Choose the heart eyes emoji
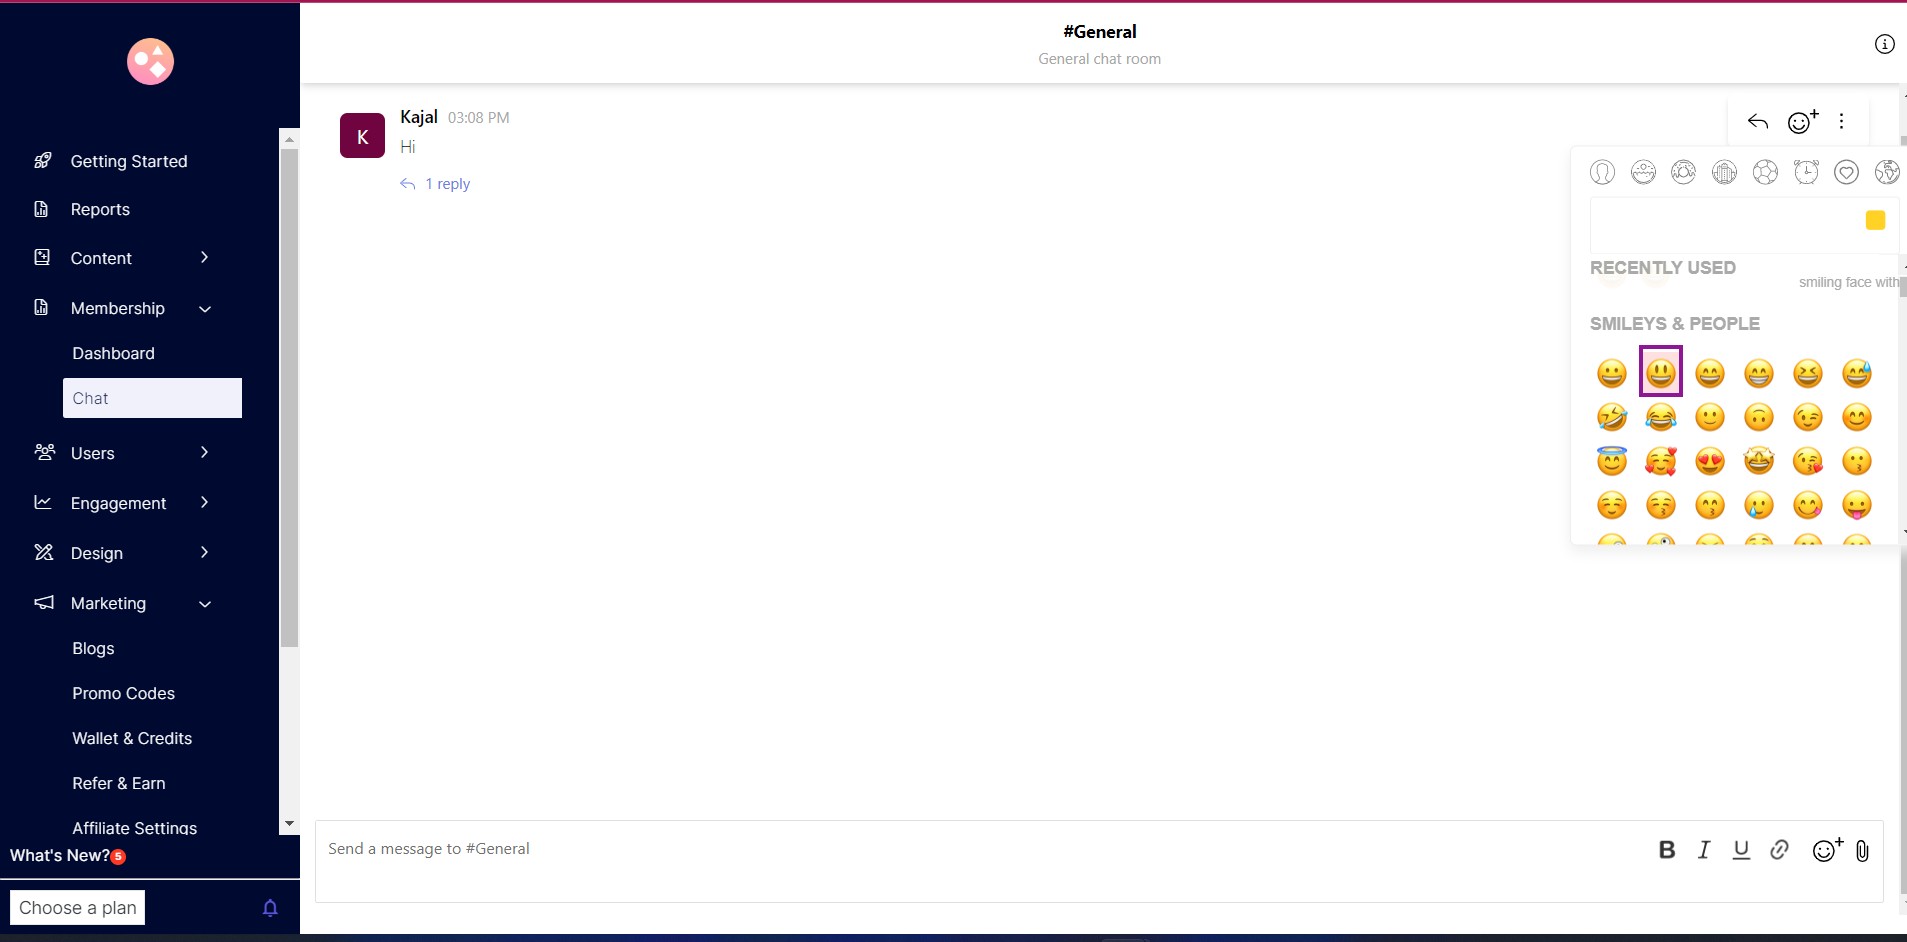 tap(1709, 461)
